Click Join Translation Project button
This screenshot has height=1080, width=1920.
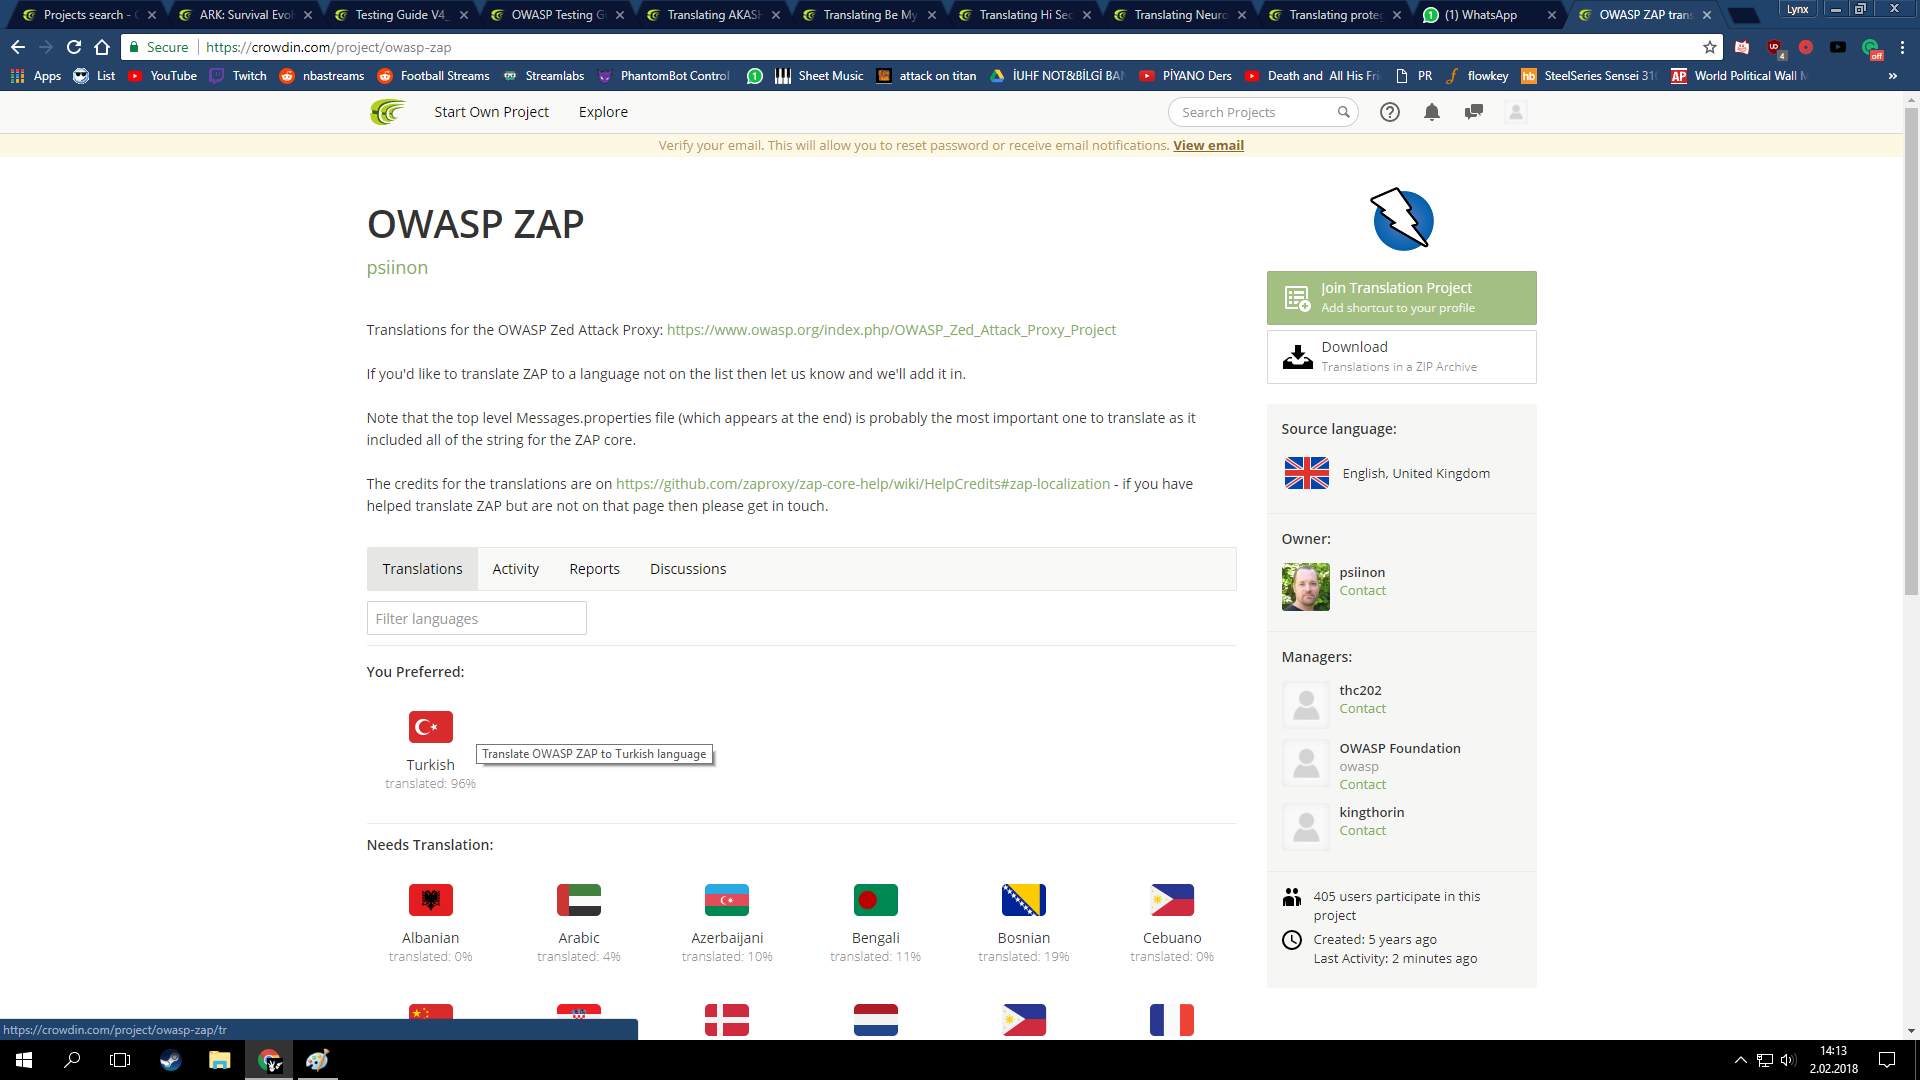[1401, 298]
